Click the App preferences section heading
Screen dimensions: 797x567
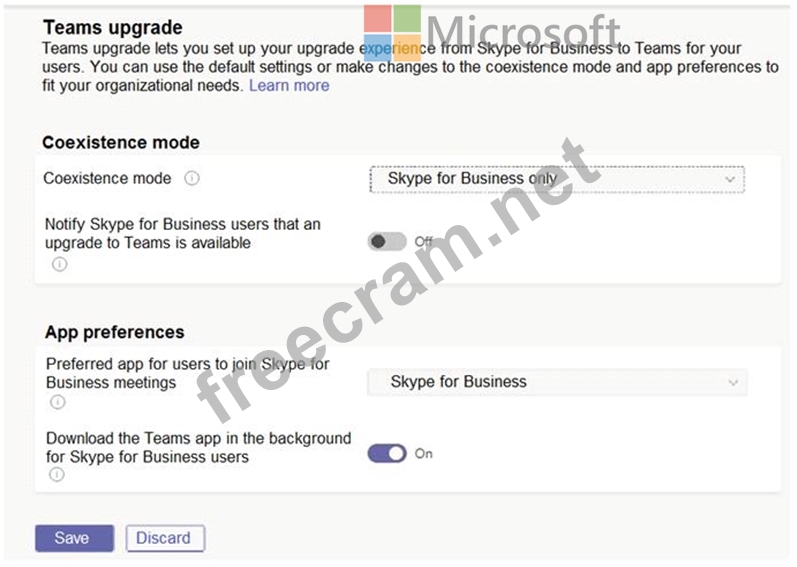click(115, 332)
